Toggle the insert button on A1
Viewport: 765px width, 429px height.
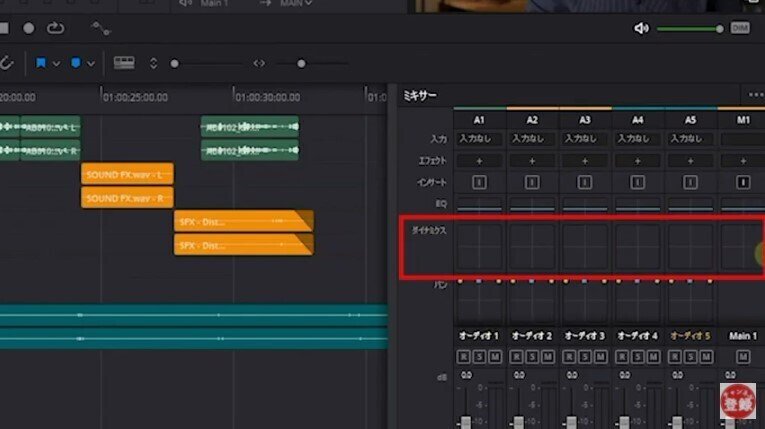point(479,183)
